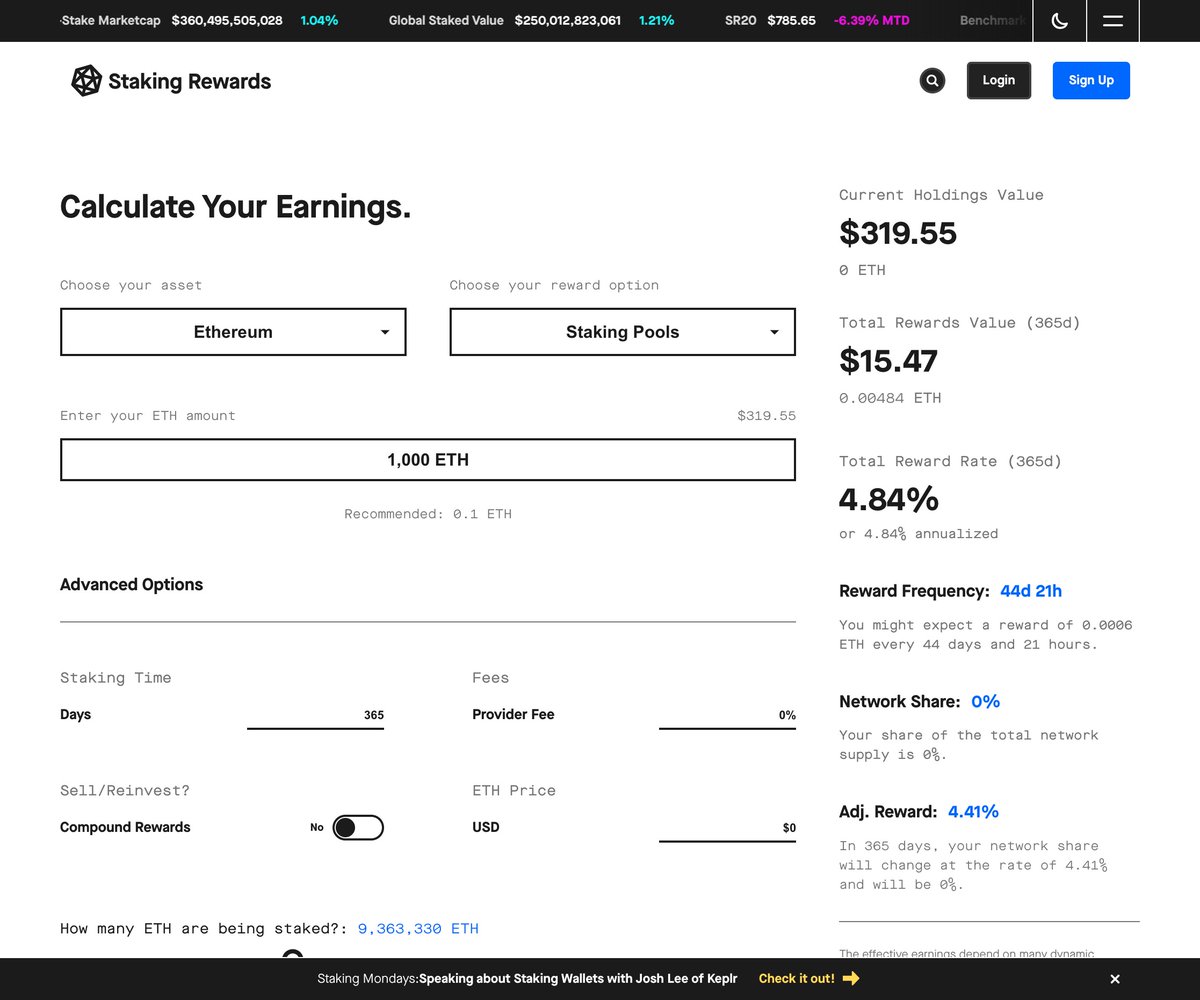
Task: Close the Staking Mondays banner
Action: coord(1115,979)
